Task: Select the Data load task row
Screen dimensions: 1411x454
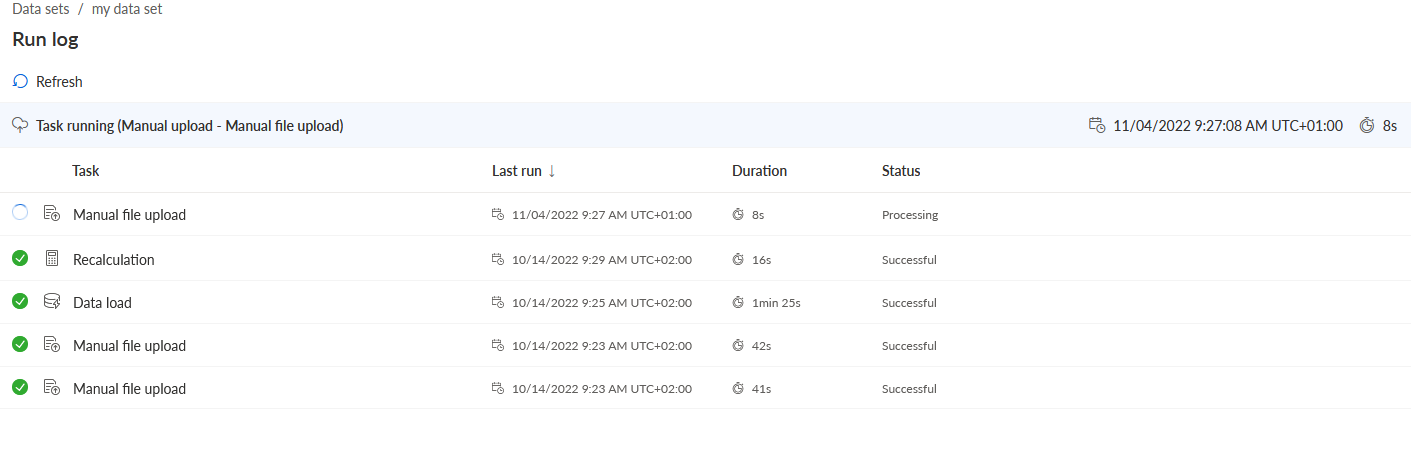Action: [x=705, y=302]
